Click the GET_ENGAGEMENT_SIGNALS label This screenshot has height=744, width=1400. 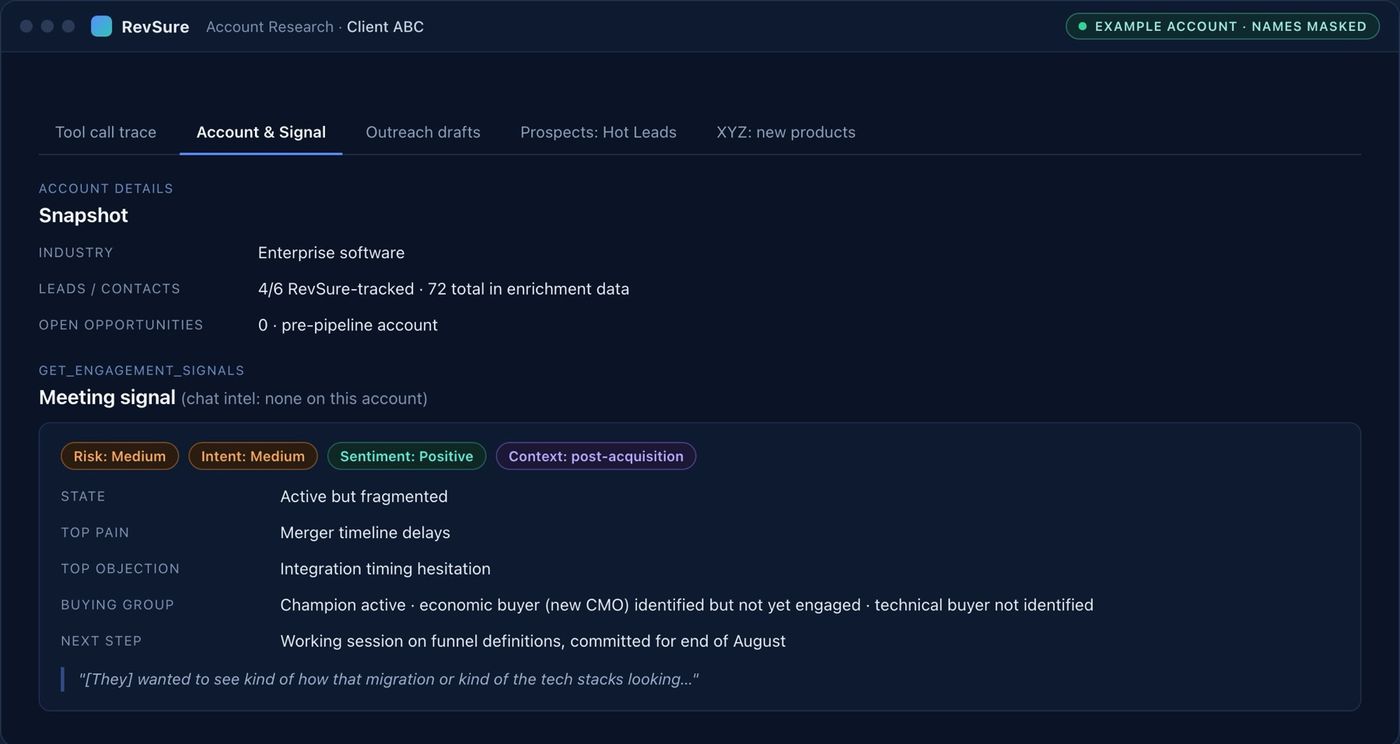tap(142, 370)
